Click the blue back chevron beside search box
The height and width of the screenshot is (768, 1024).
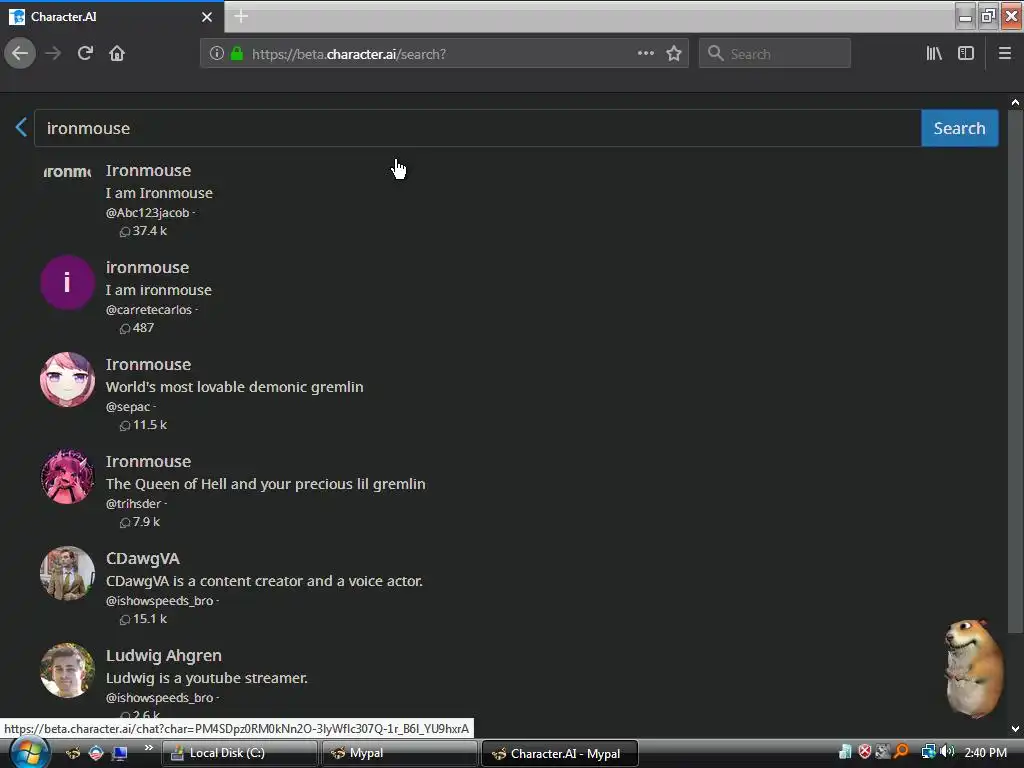point(21,127)
